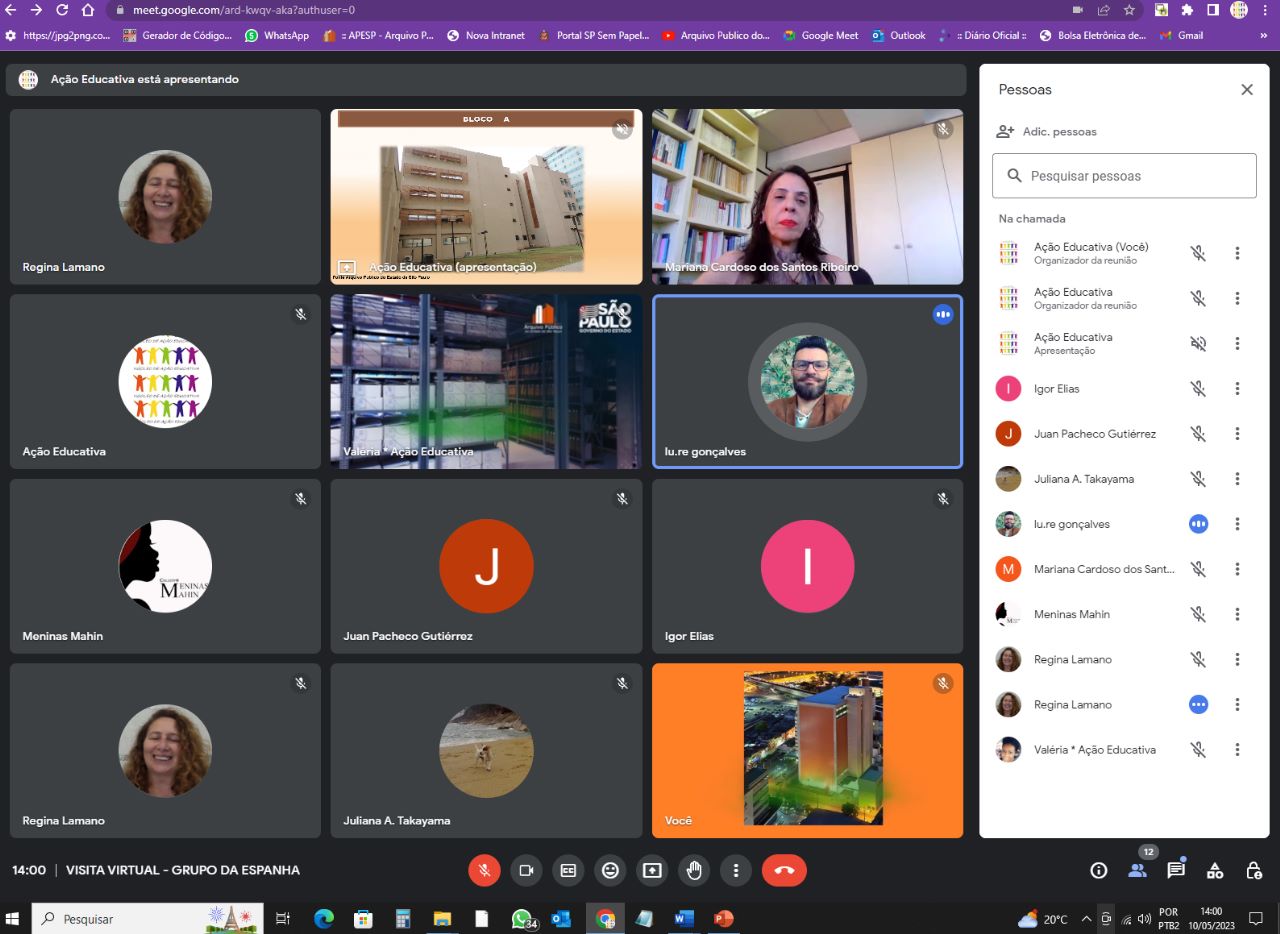Open options menu for Juliana A. Takayama
The width and height of the screenshot is (1280, 934).
click(1237, 479)
